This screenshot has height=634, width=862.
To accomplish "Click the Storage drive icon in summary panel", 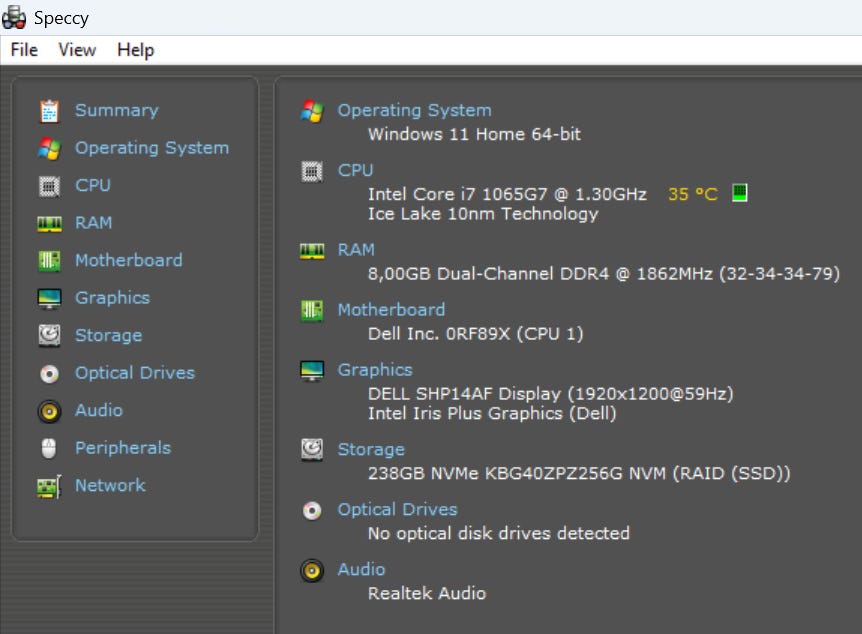I will tap(312, 450).
